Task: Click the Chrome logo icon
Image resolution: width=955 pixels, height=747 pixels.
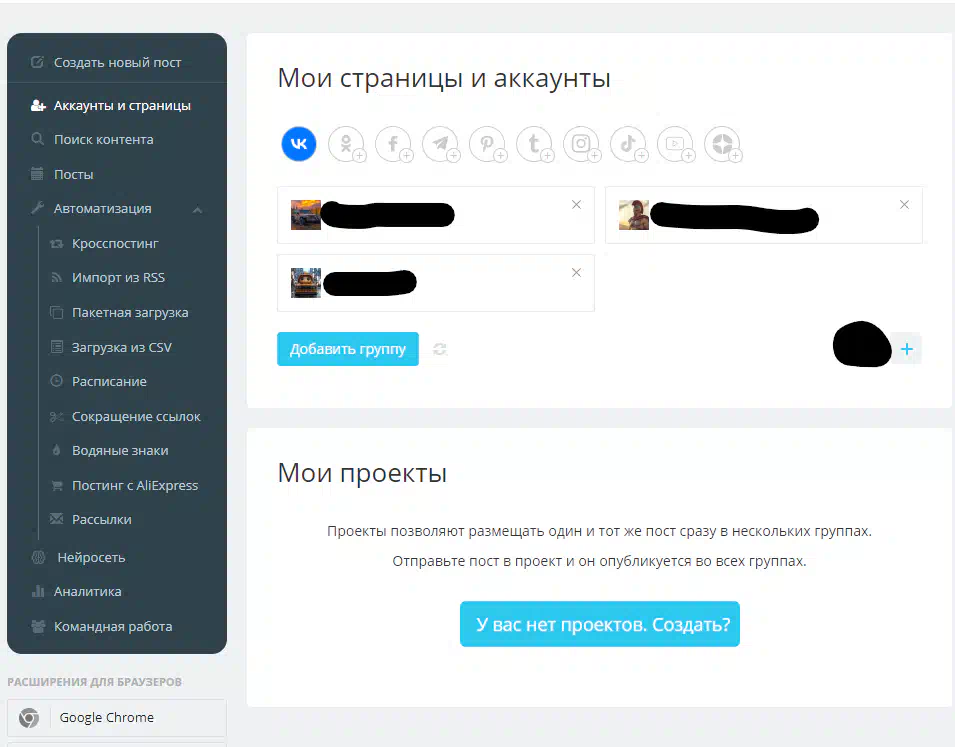Action: (29, 718)
